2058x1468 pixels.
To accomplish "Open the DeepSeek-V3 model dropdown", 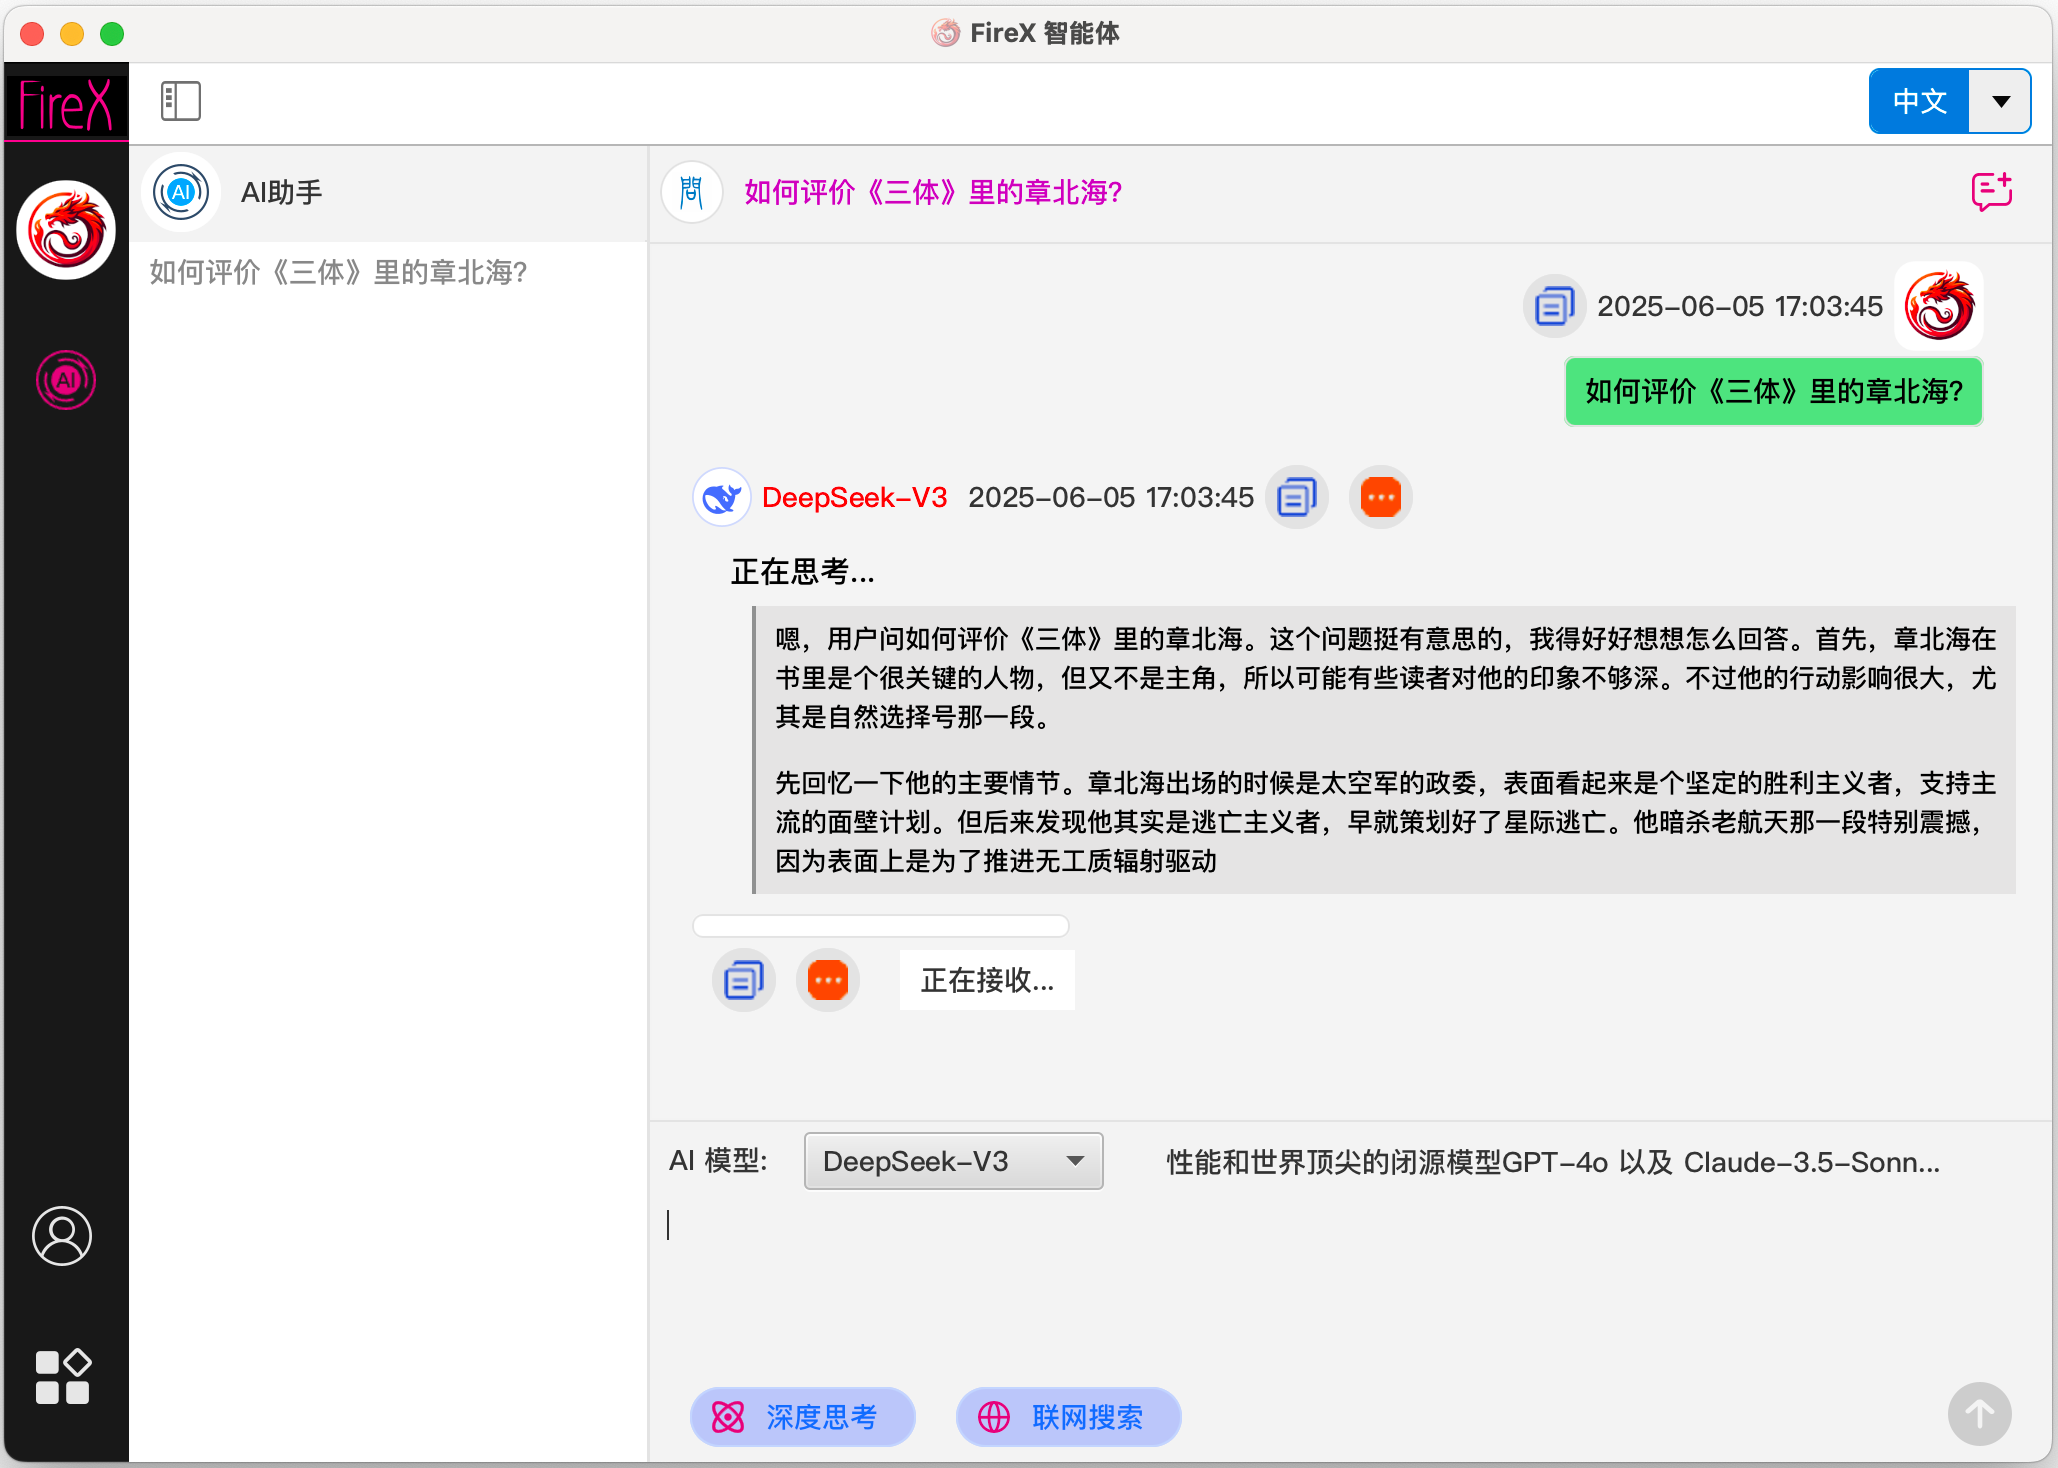I will 953,1161.
